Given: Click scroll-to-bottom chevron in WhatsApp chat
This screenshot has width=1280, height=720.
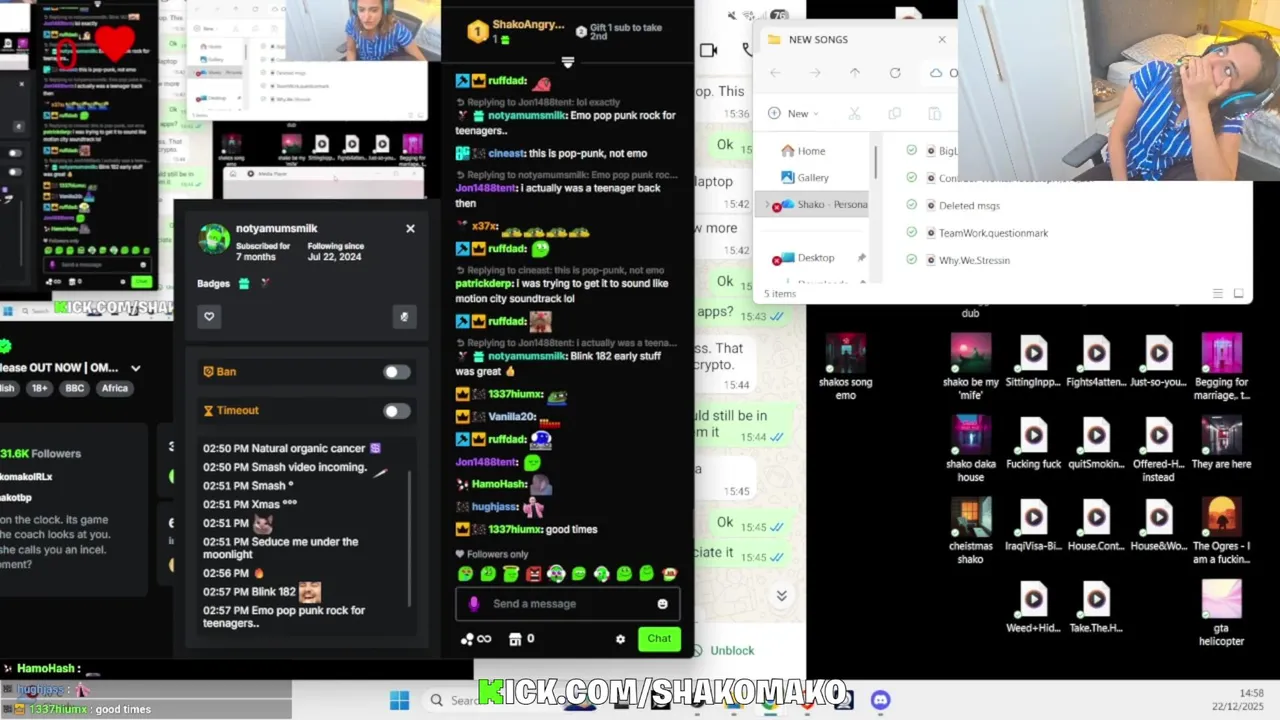Looking at the screenshot, I should coord(782,596).
